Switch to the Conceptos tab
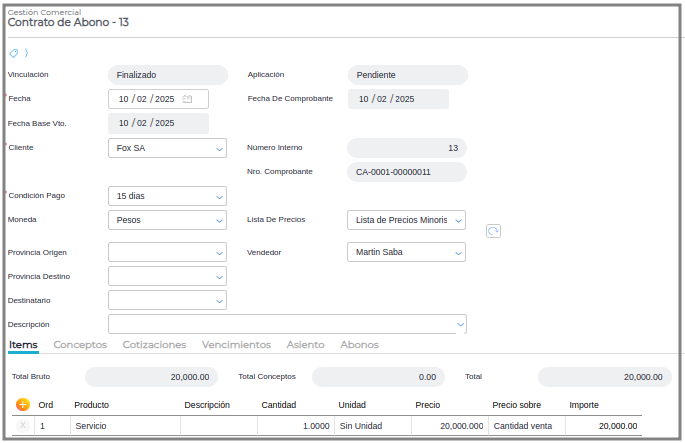 pos(80,345)
